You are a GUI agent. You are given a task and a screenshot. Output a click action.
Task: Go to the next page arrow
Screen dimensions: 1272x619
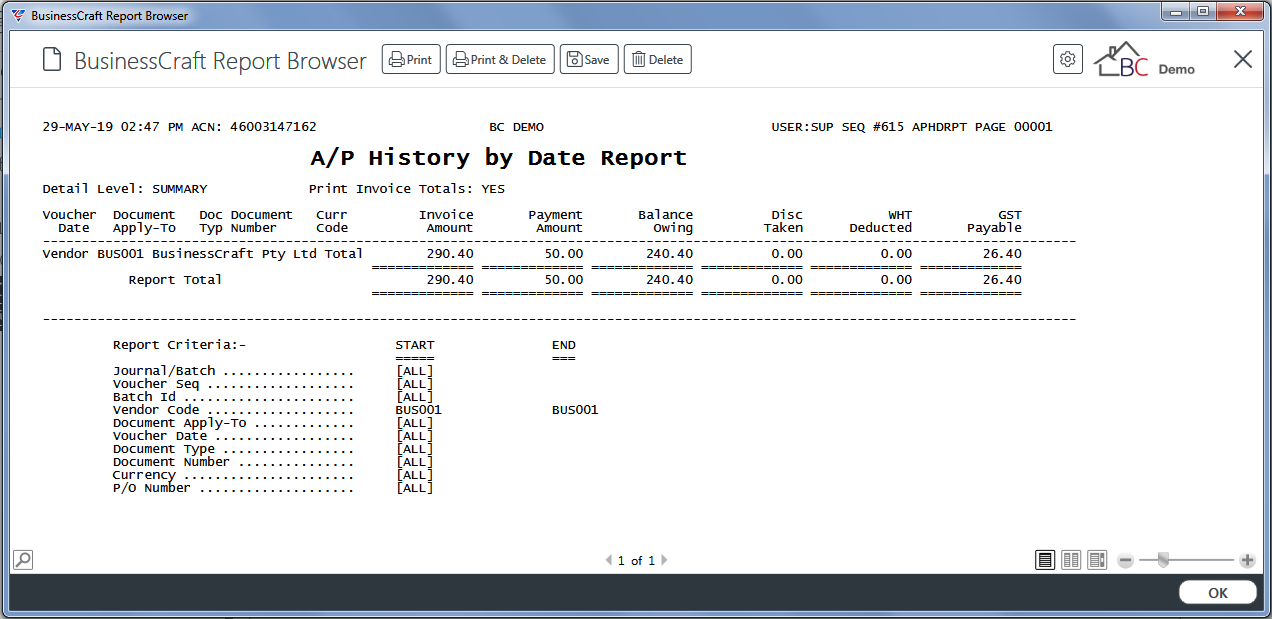664,561
